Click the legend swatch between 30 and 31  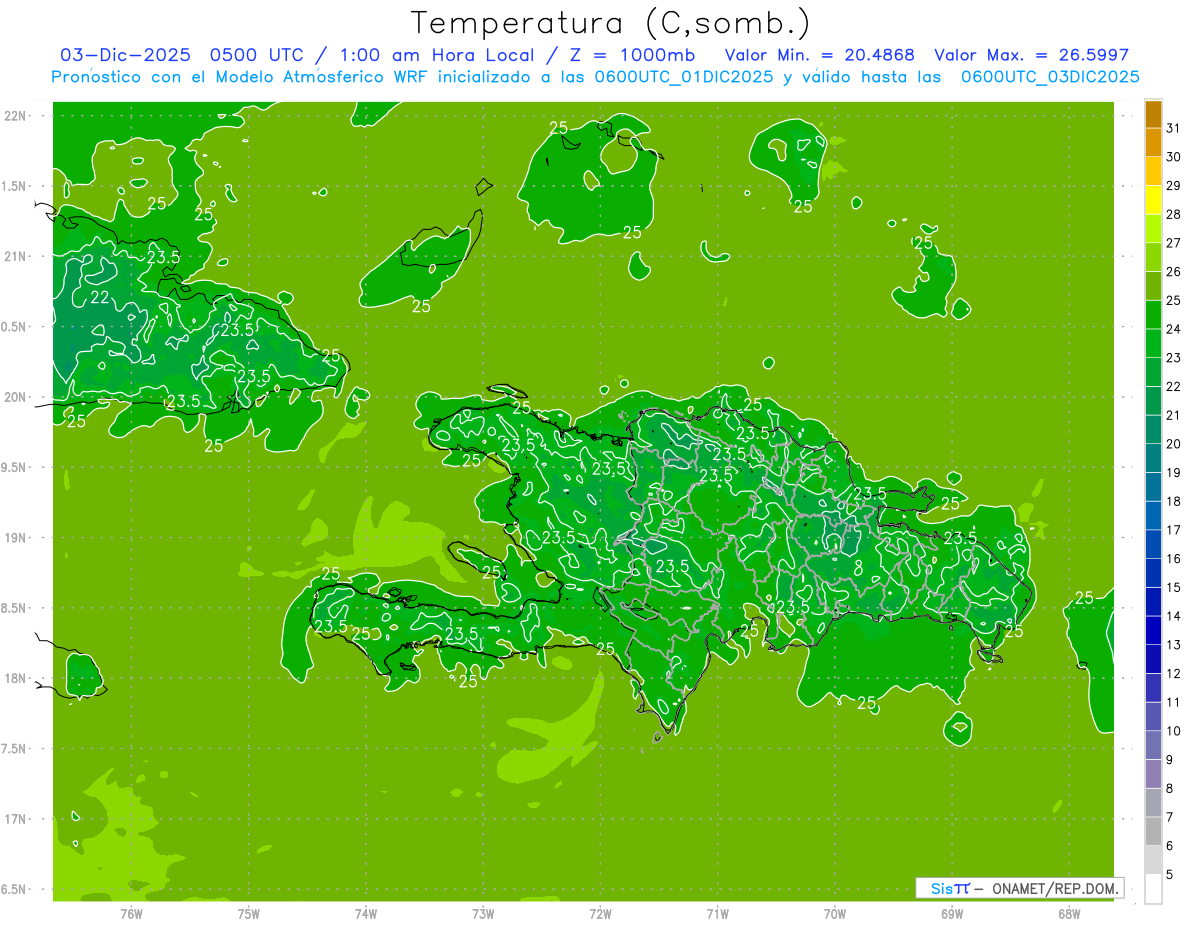[x=1153, y=142]
